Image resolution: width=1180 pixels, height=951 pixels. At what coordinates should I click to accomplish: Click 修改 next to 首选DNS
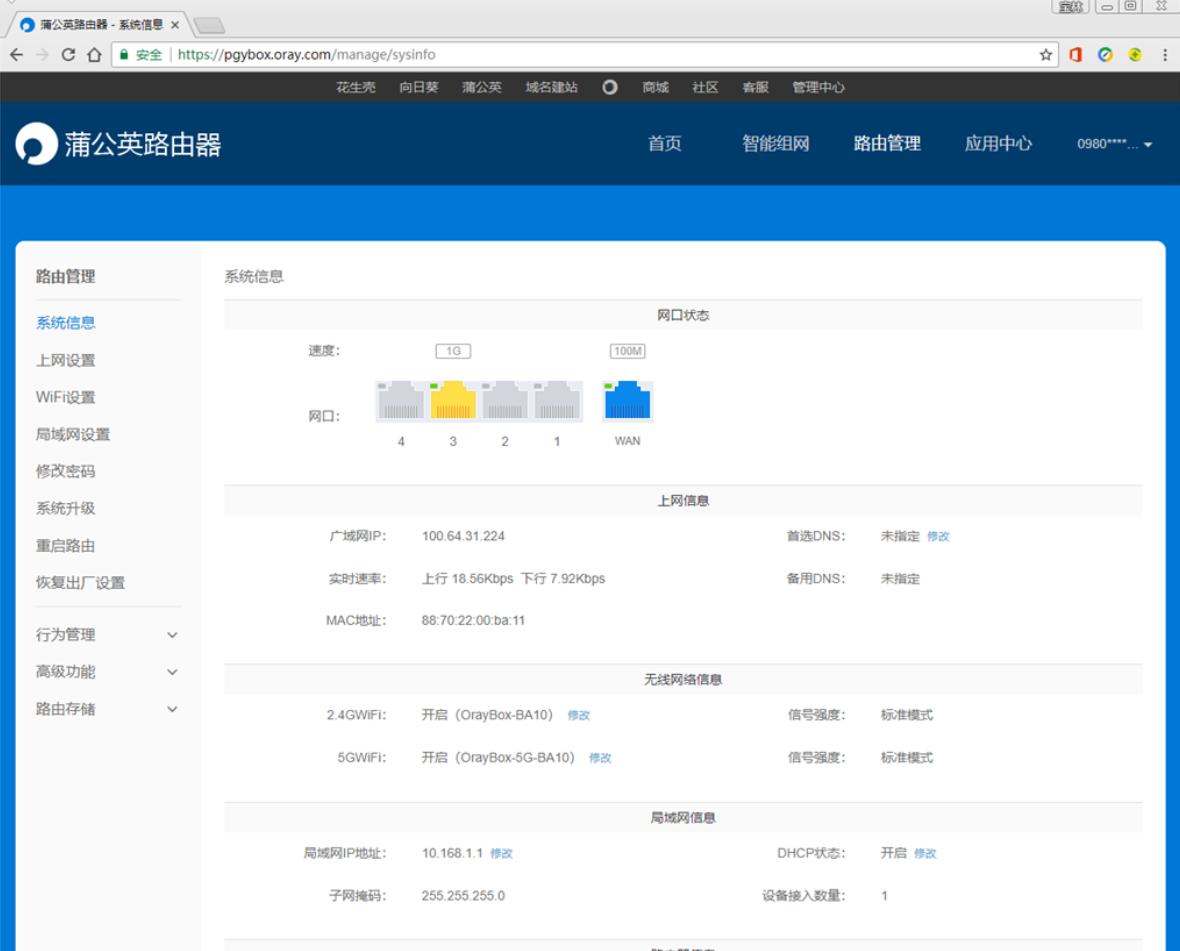click(x=938, y=536)
